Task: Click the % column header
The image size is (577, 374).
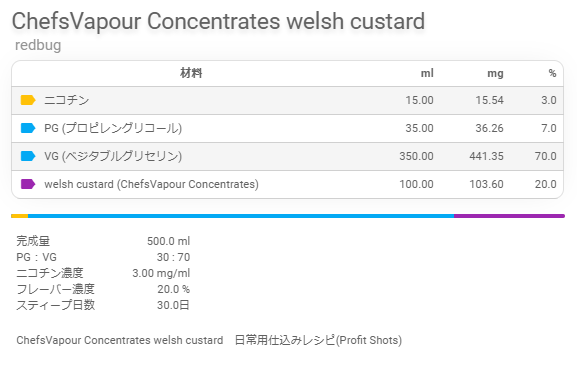Action: (x=552, y=73)
